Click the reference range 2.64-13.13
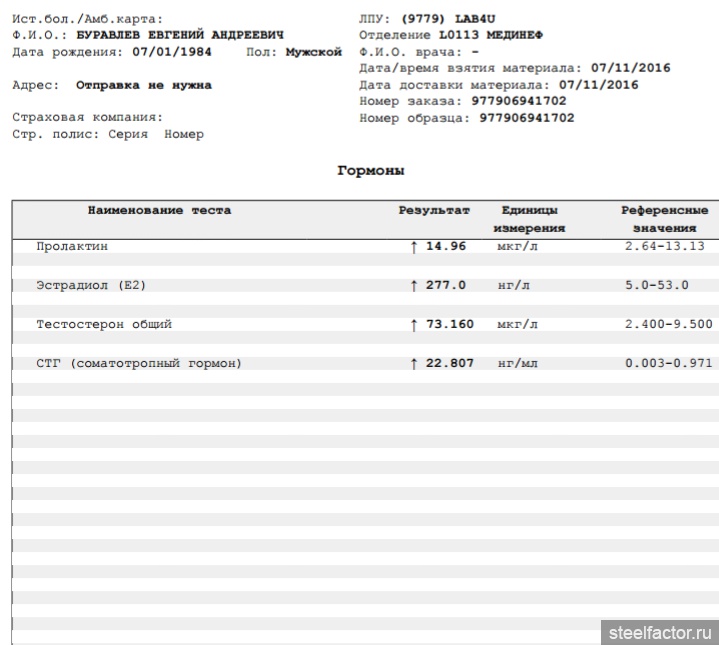Viewport: 719px width, 645px height. click(x=665, y=246)
